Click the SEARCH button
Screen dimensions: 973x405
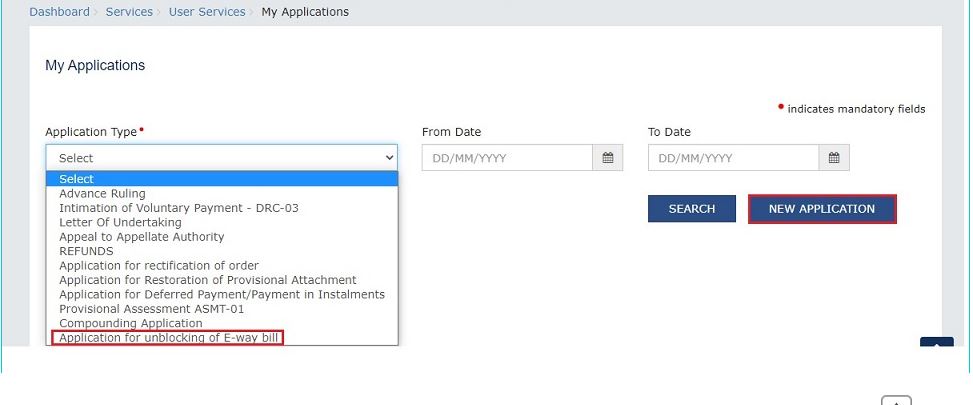coord(692,209)
